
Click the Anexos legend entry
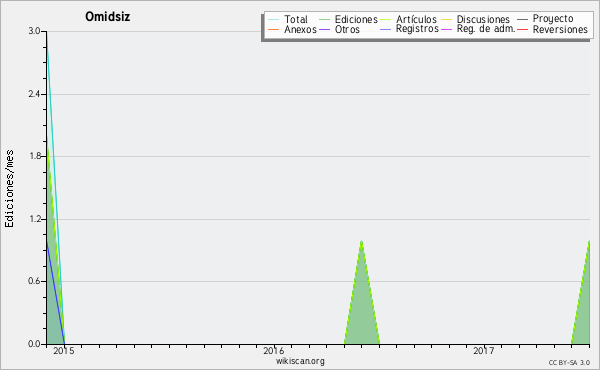(x=292, y=29)
